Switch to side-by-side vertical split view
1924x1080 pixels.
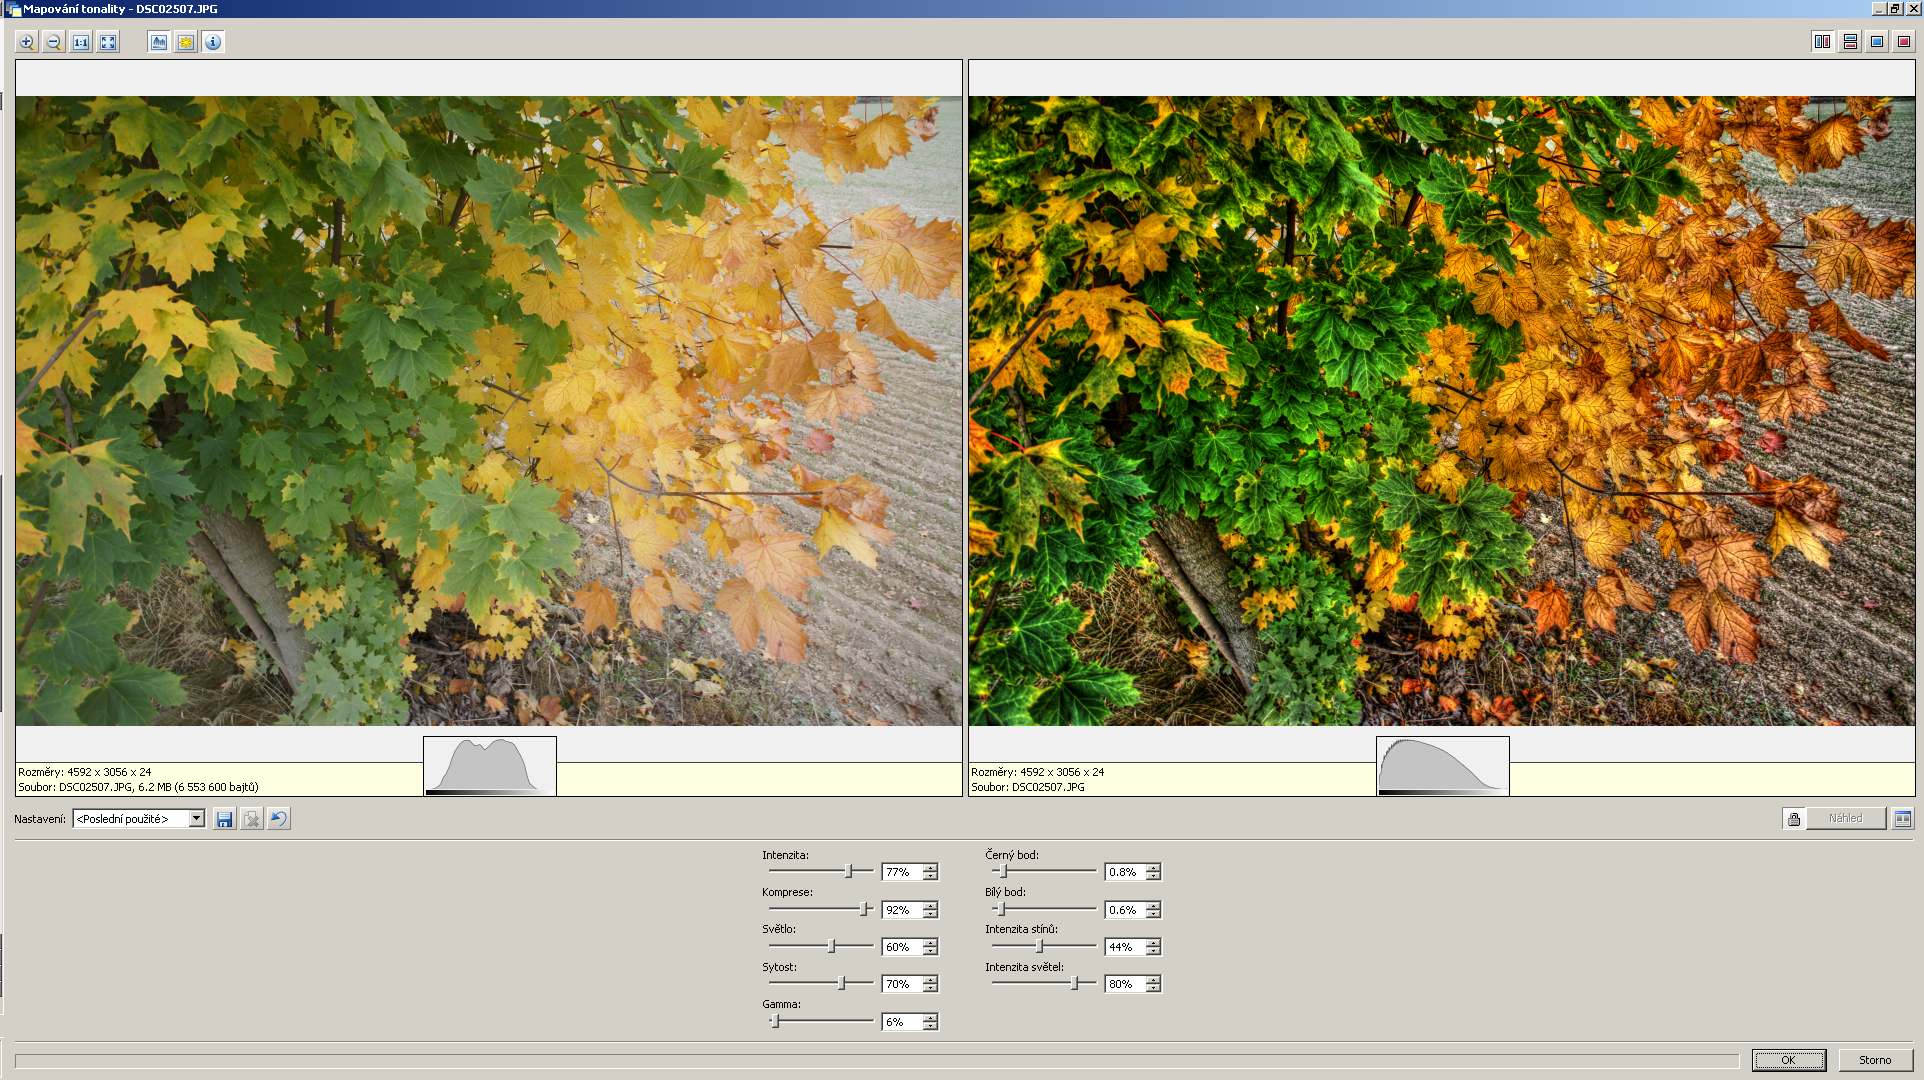pyautogui.click(x=1822, y=42)
